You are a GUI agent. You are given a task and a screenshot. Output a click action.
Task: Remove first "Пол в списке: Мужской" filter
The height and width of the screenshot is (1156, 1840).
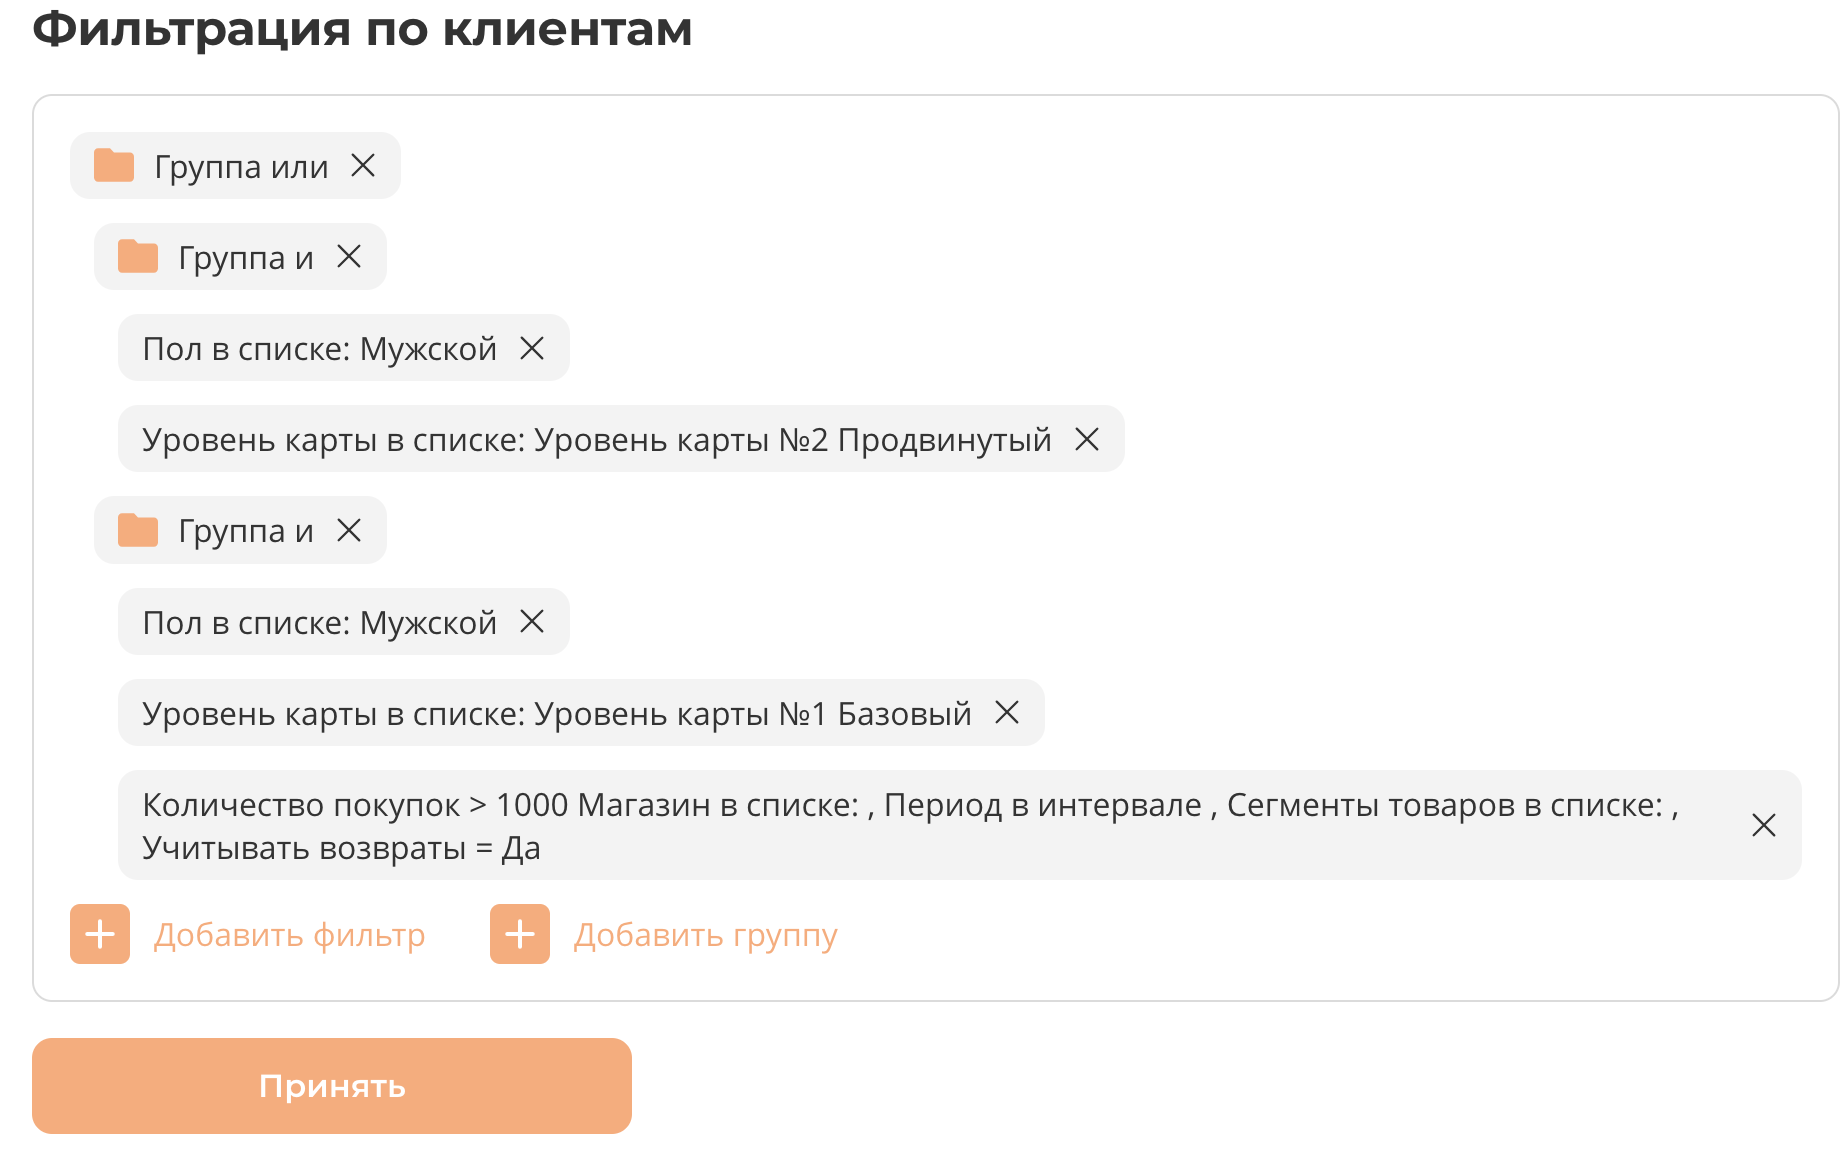(532, 348)
